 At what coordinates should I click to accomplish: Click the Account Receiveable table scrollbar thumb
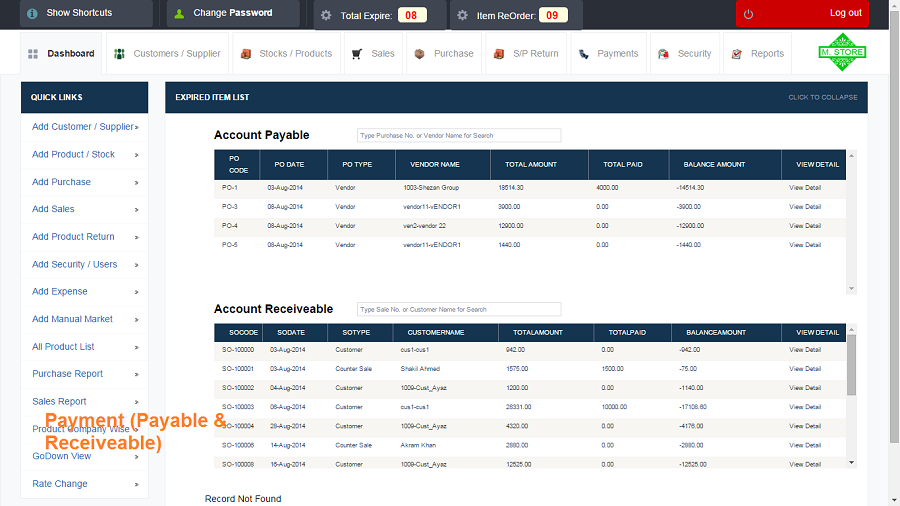851,365
